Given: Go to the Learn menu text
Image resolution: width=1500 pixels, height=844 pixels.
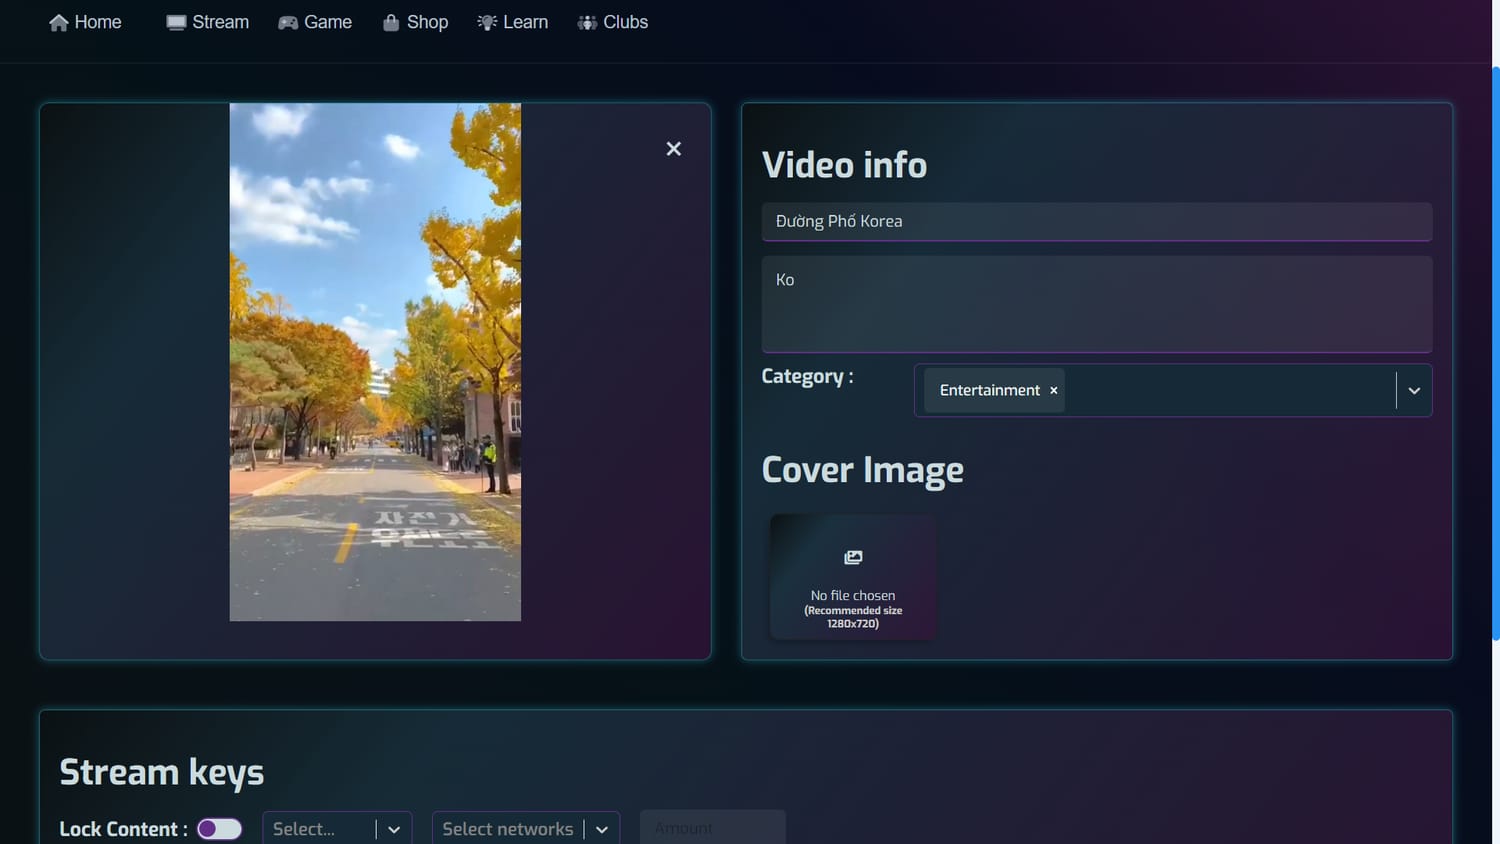Looking at the screenshot, I should [525, 22].
